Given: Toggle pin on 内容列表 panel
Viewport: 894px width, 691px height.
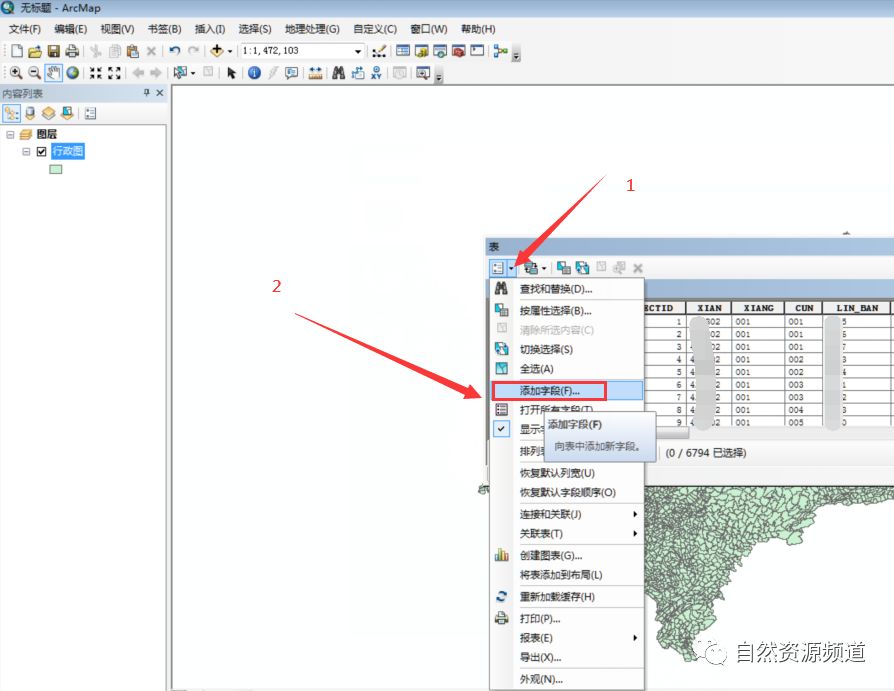Looking at the screenshot, I should pos(147,92).
